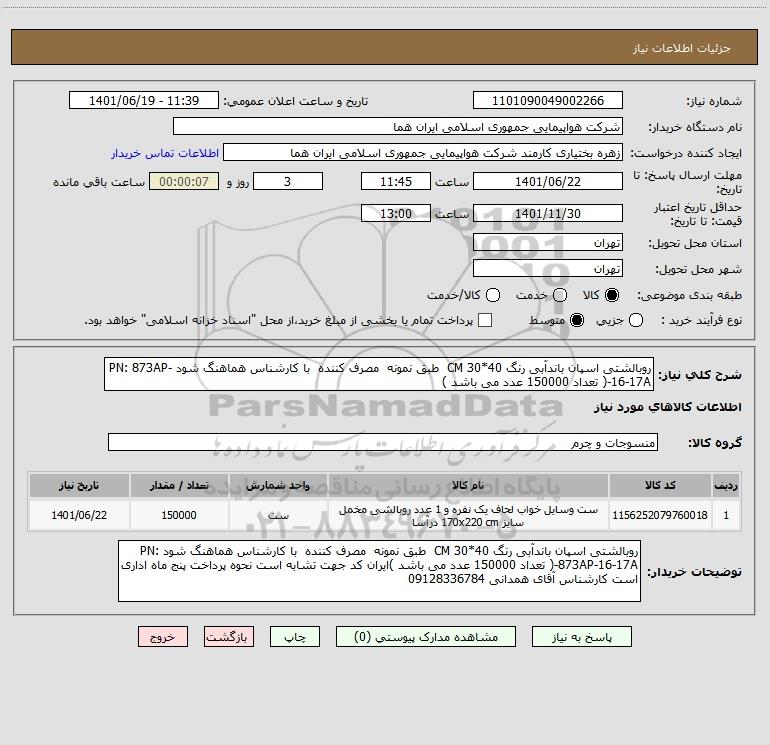Click the request creator name field
Screen dimensions: 770x745
click(x=423, y=153)
